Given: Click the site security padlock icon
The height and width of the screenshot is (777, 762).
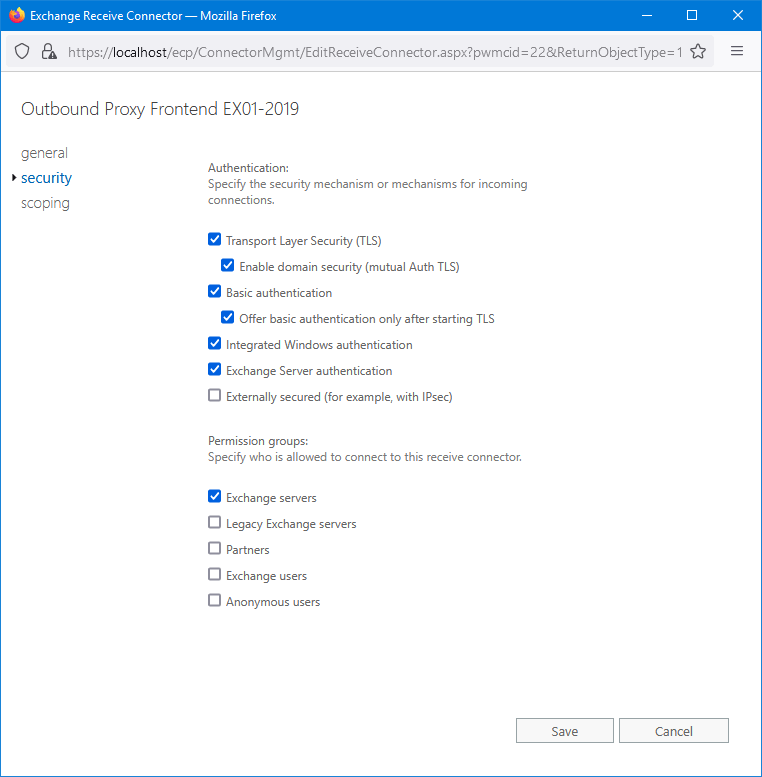Looking at the screenshot, I should tap(48, 52).
